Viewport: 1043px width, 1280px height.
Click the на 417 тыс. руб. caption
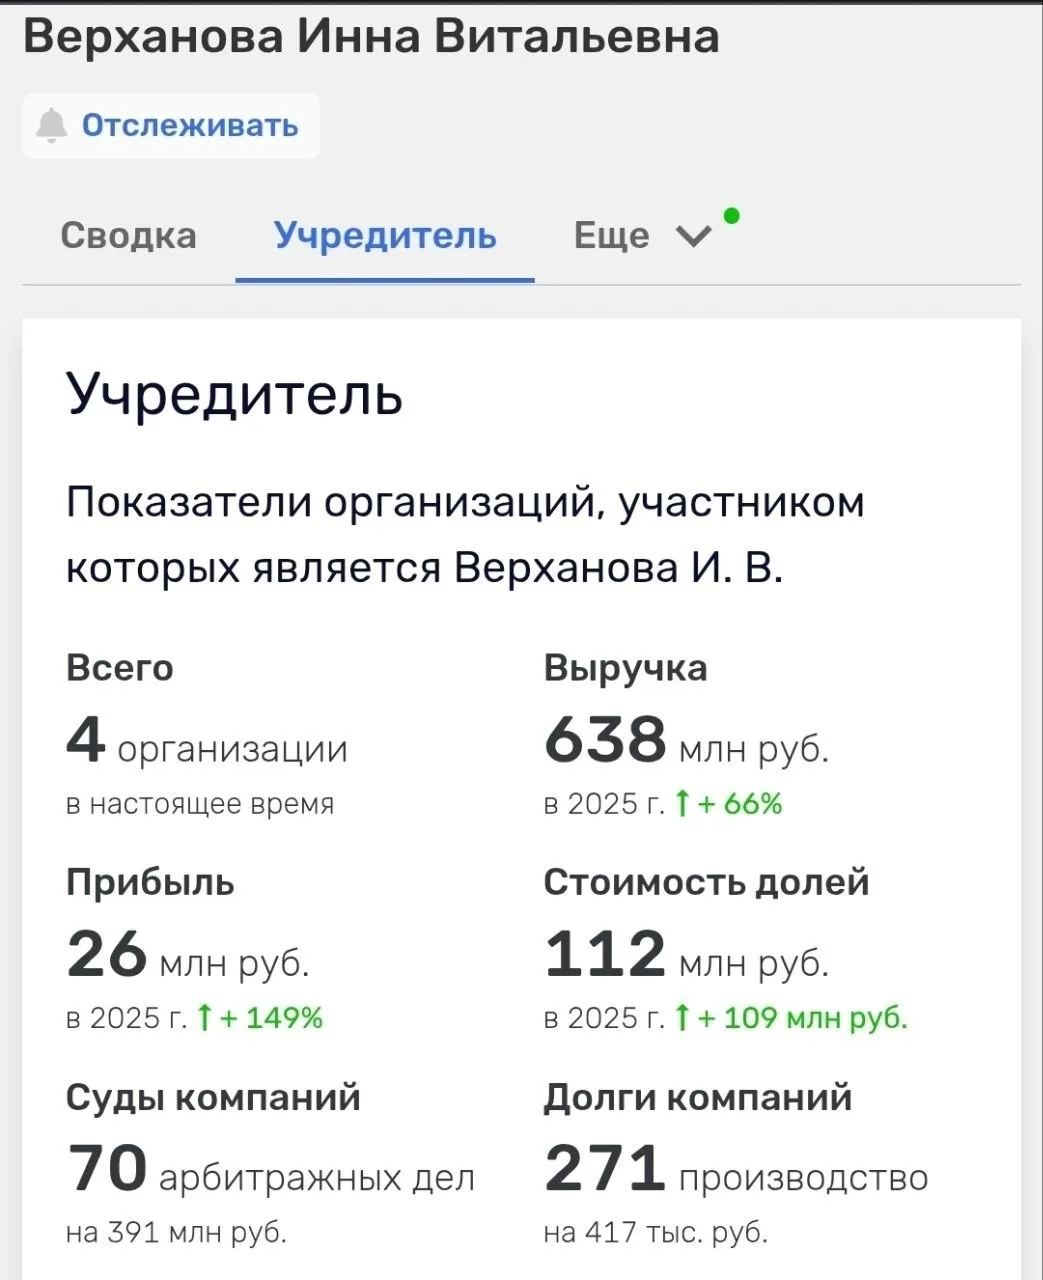pos(655,1233)
